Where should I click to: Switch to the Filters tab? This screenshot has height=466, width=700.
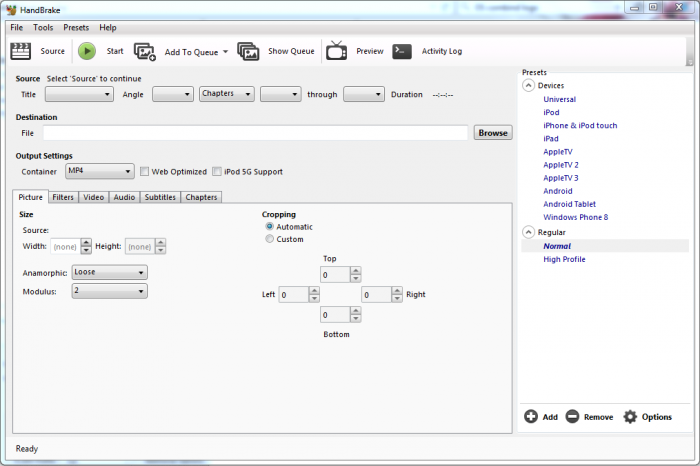[63, 197]
